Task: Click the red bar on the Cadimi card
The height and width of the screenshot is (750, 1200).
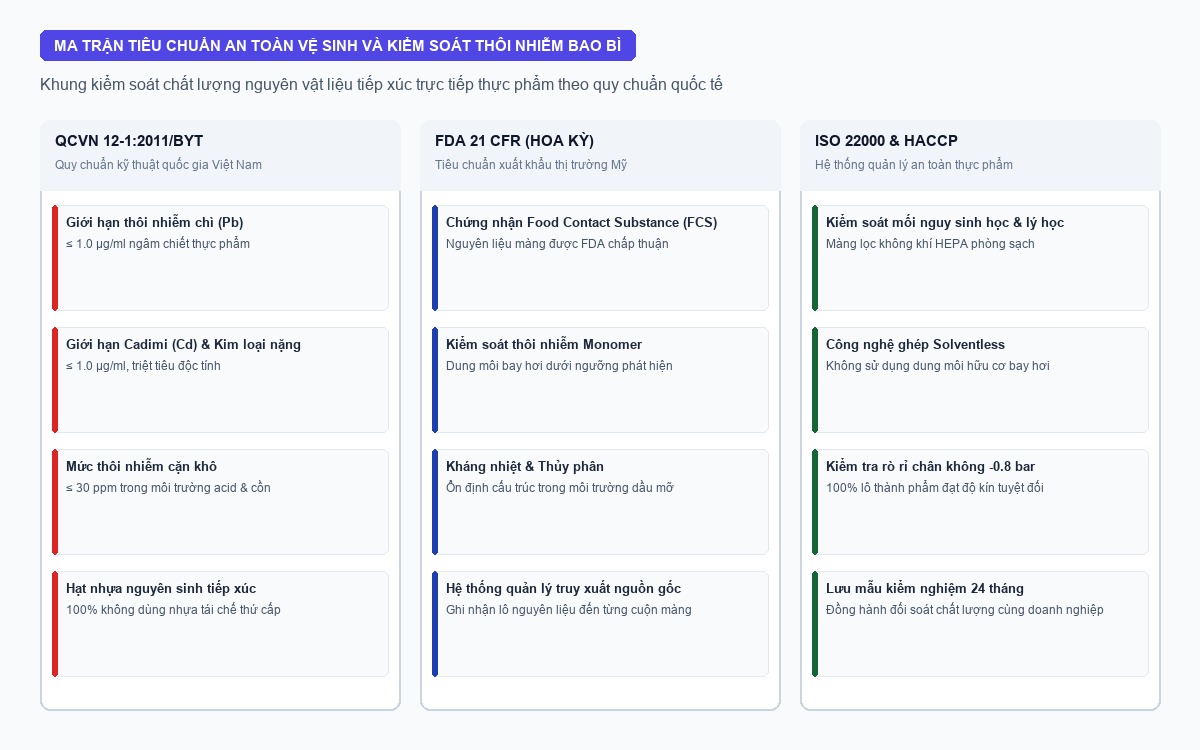Action: point(55,380)
